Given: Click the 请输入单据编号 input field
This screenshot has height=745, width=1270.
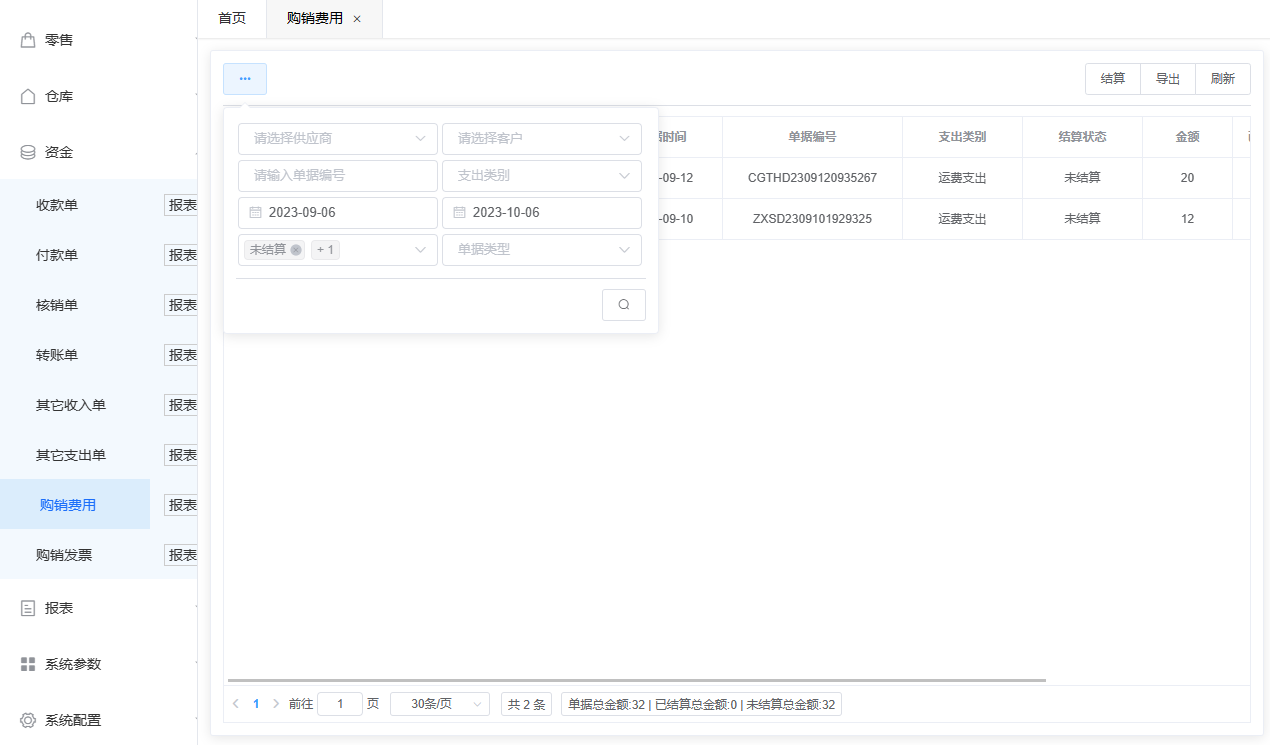Looking at the screenshot, I should point(337,175).
